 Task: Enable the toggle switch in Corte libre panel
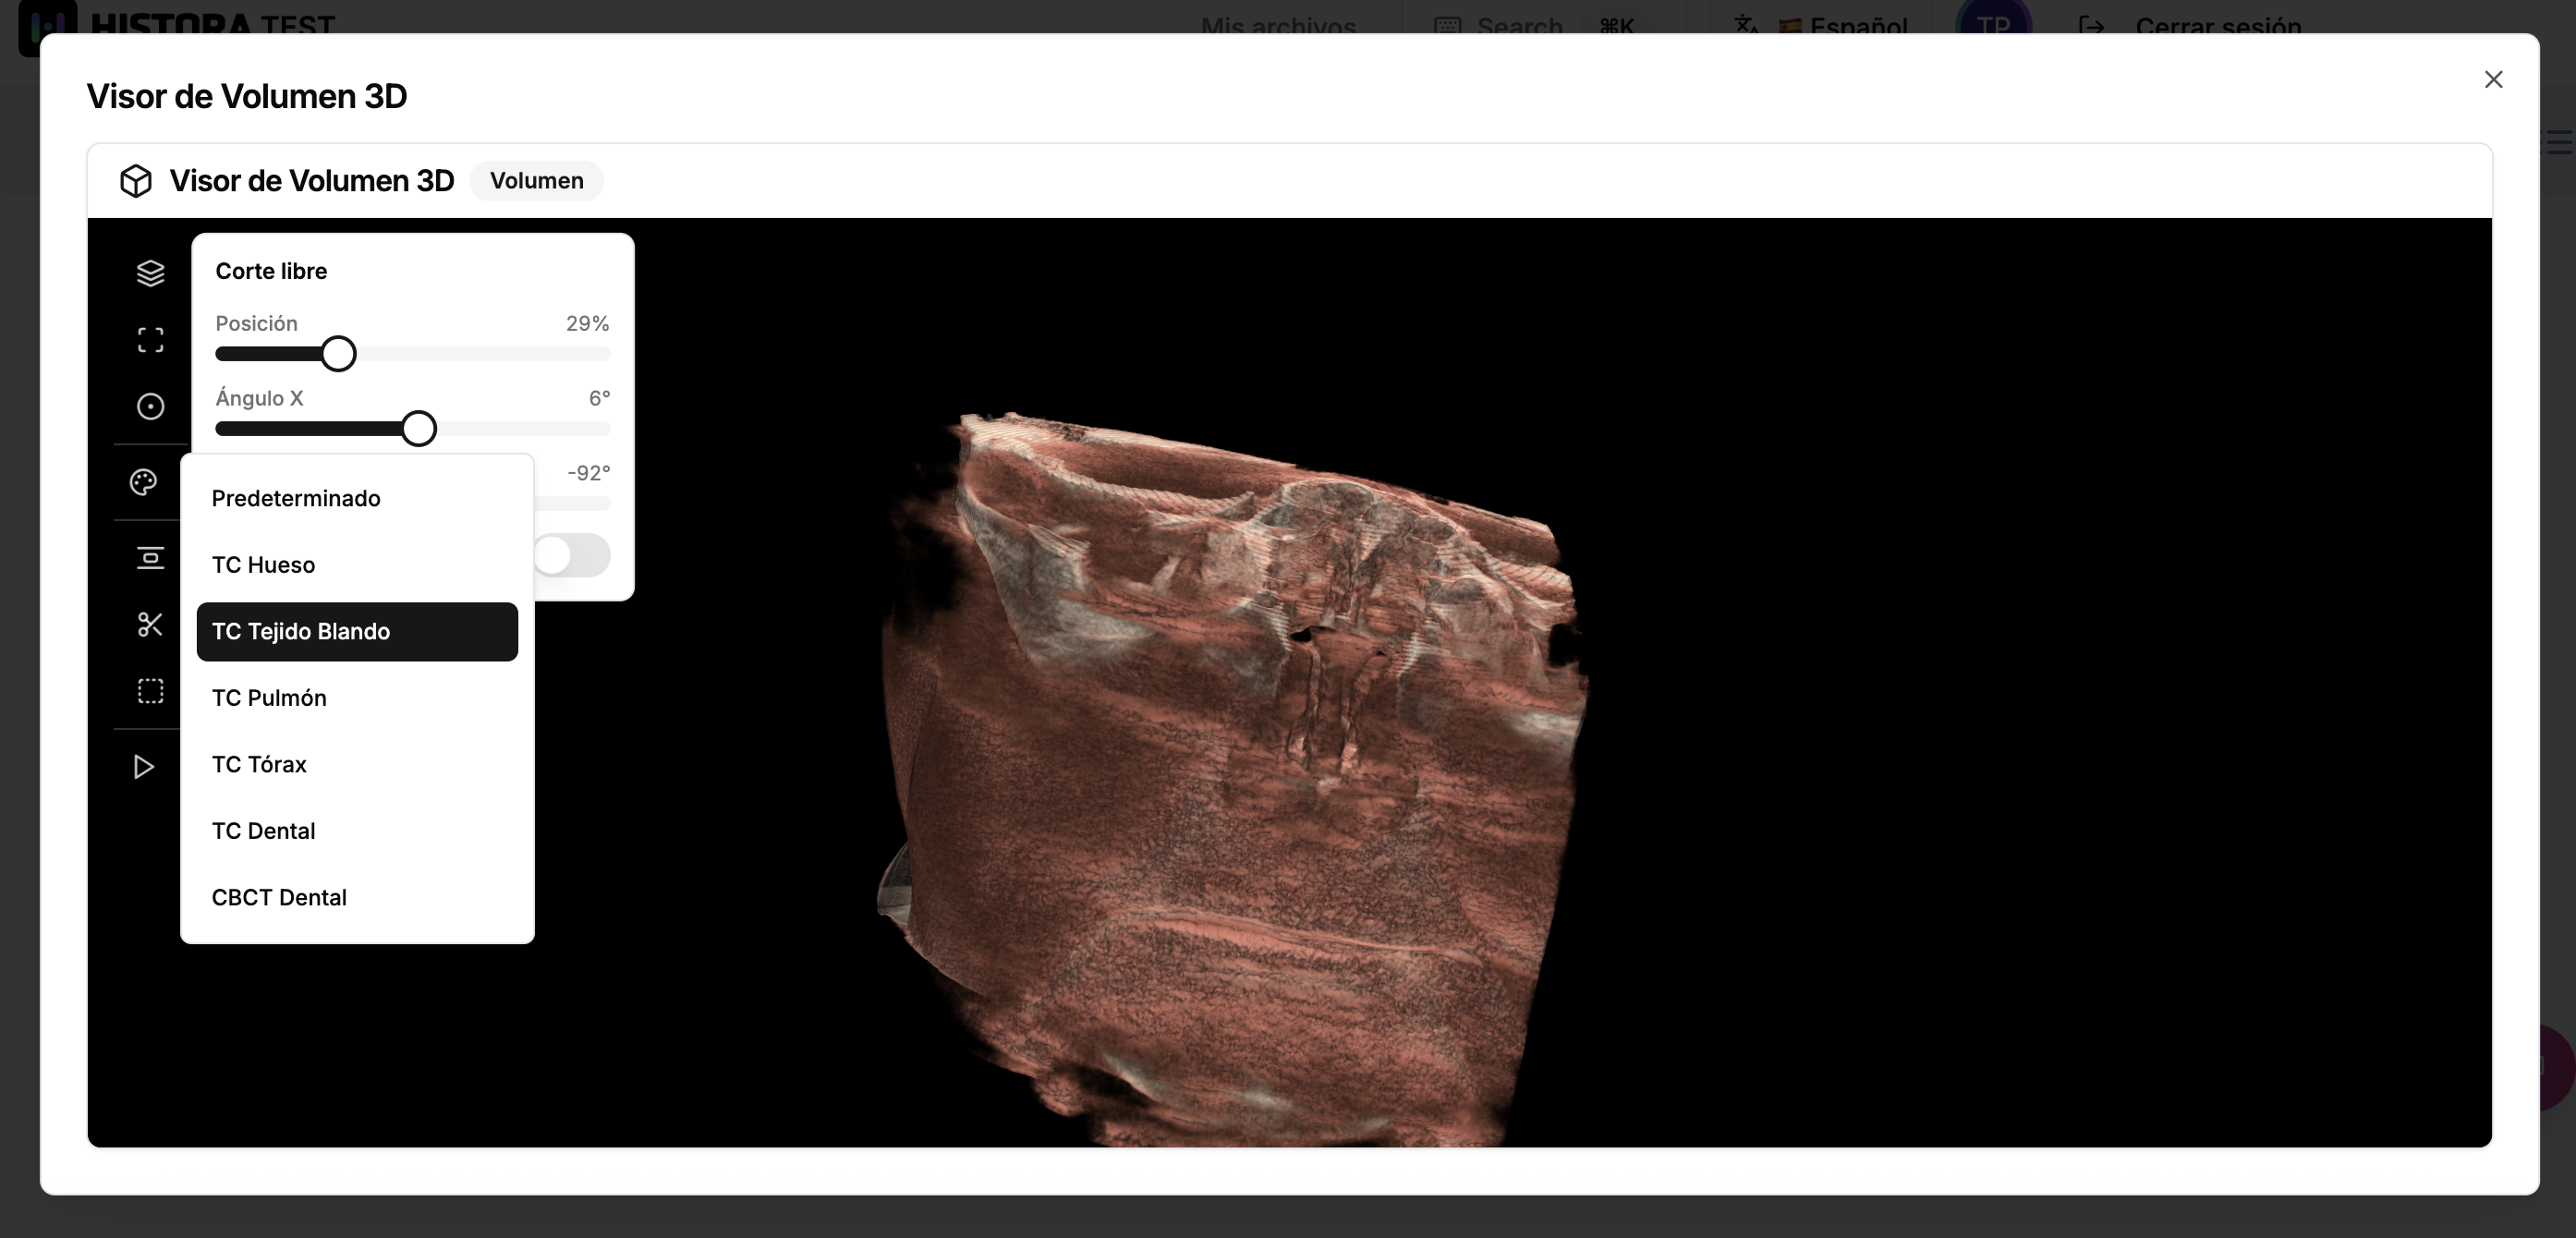573,555
